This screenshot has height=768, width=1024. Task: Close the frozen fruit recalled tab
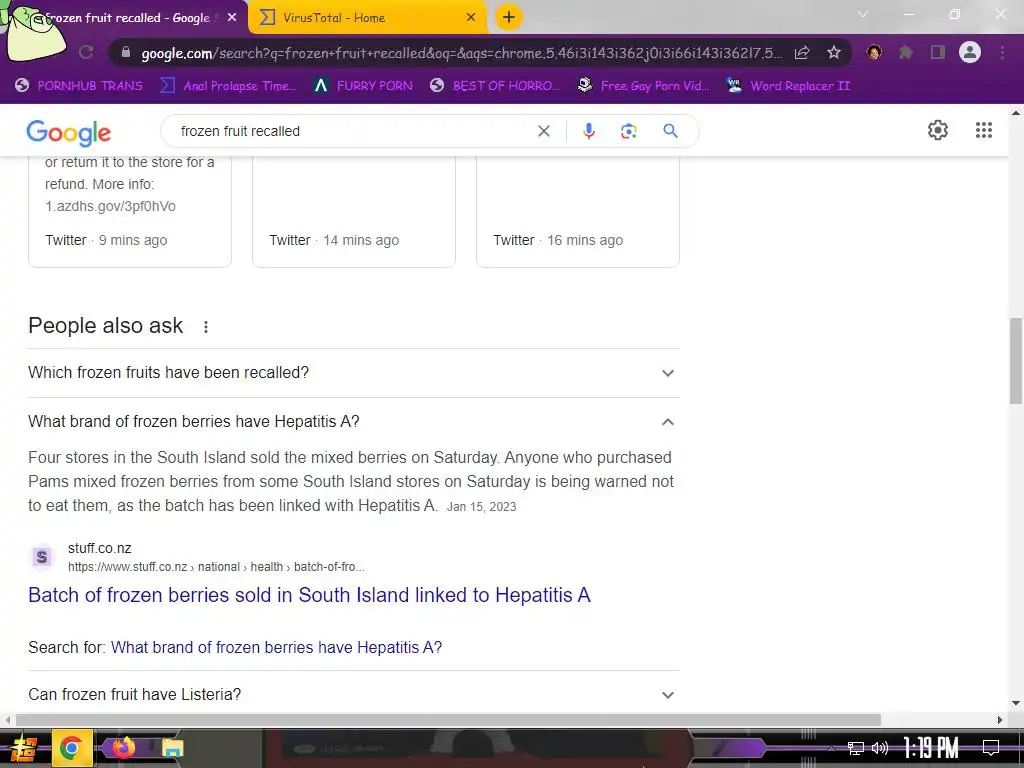coord(232,18)
